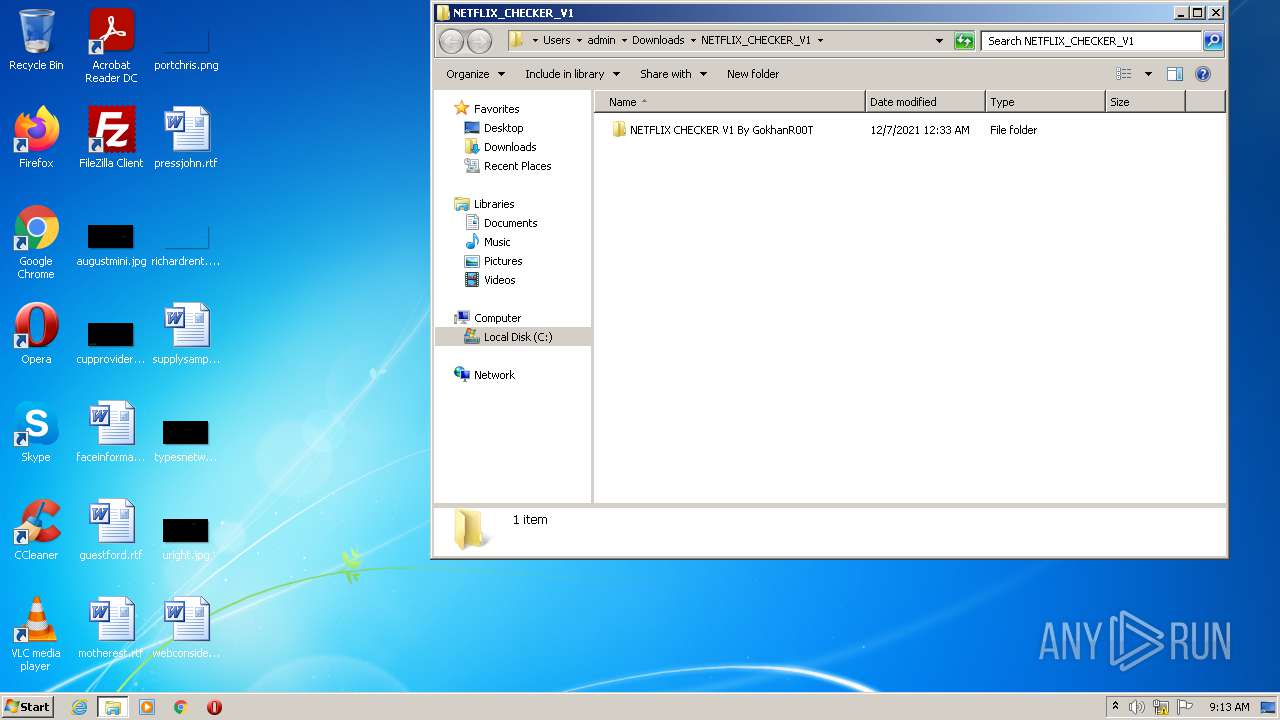
Task: Sort by the Size column header
Action: pyautogui.click(x=1145, y=102)
